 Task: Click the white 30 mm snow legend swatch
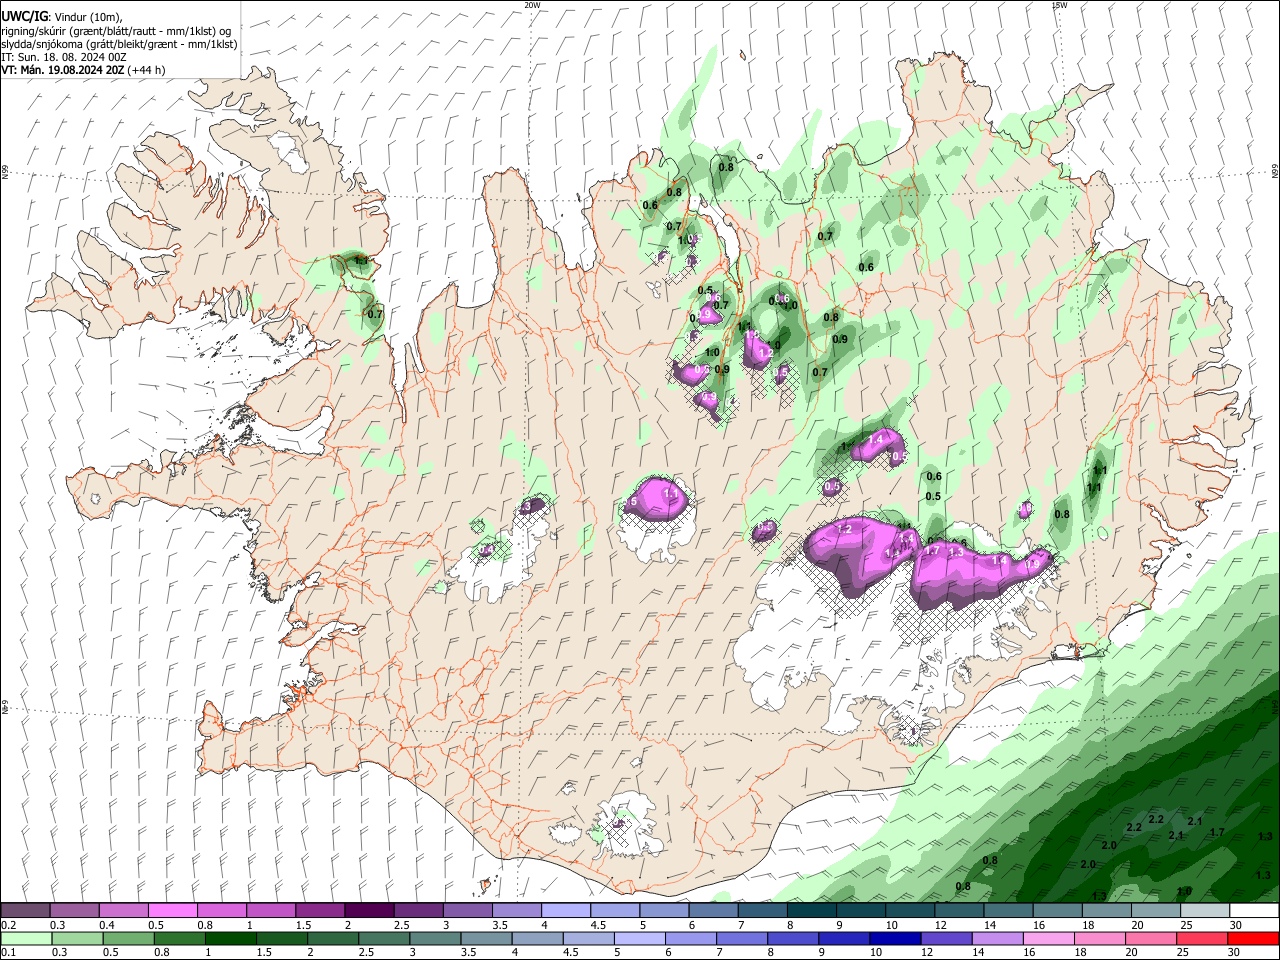[x=1254, y=911]
